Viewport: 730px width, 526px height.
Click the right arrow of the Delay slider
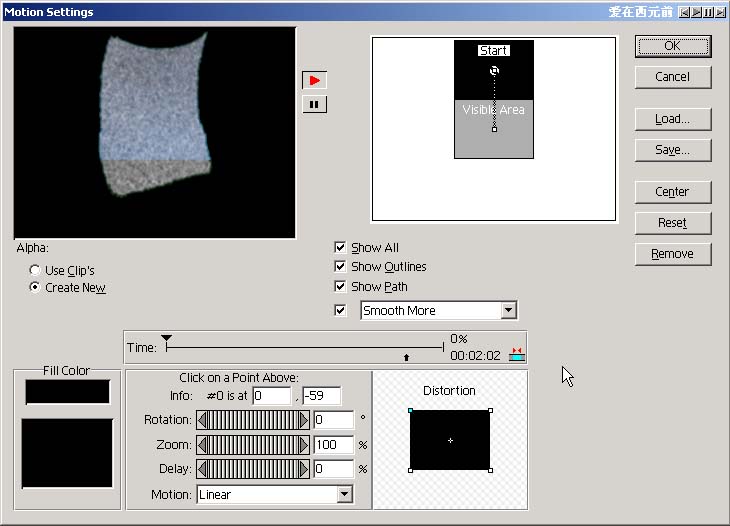click(x=304, y=469)
